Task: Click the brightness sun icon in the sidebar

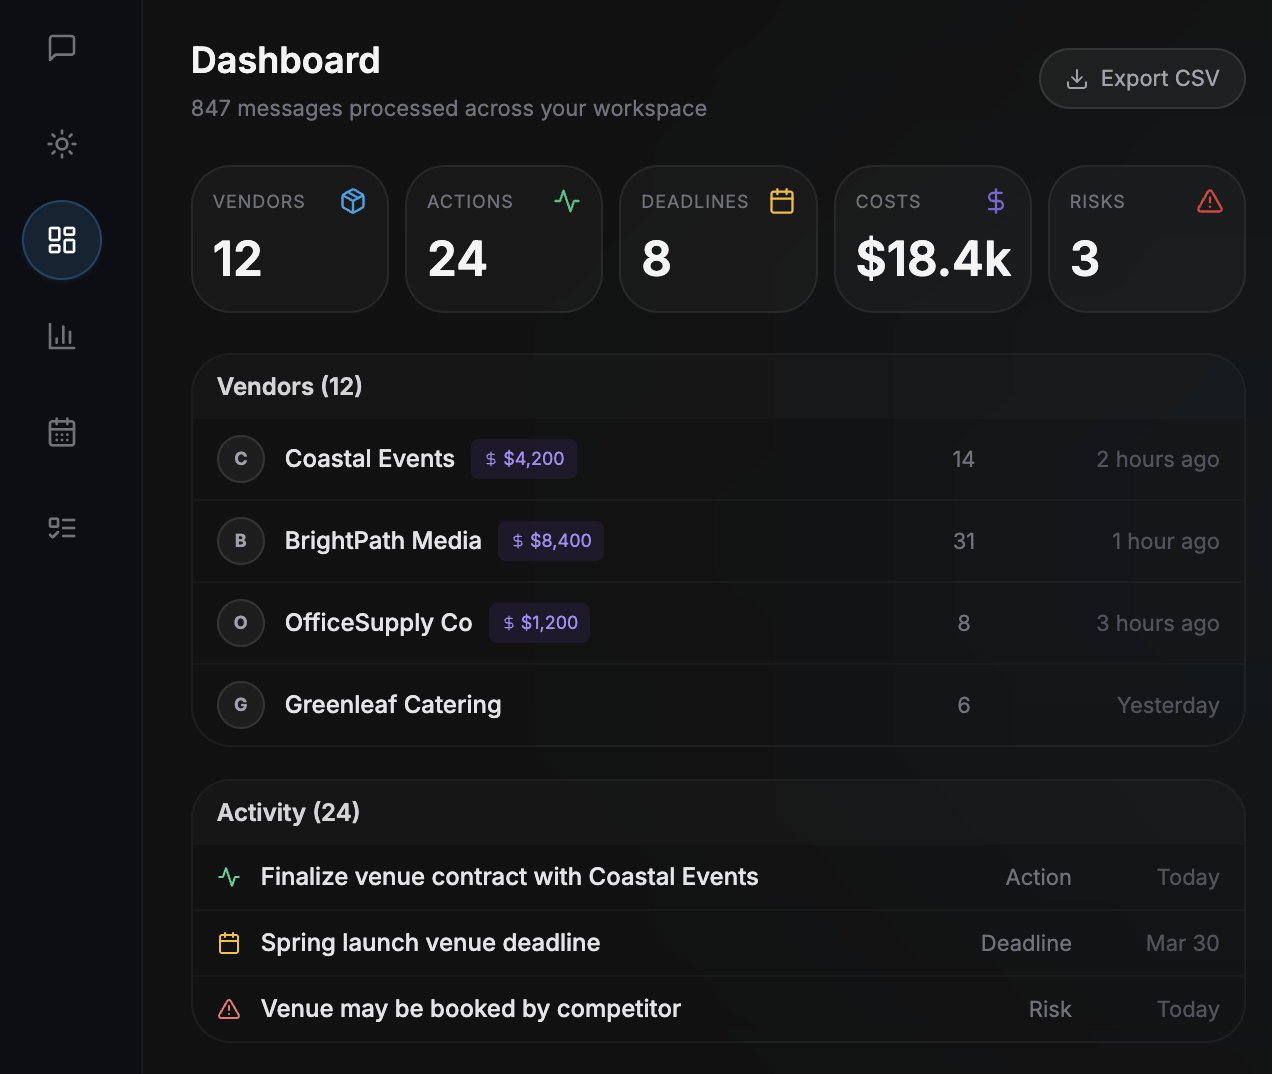Action: (x=61, y=144)
